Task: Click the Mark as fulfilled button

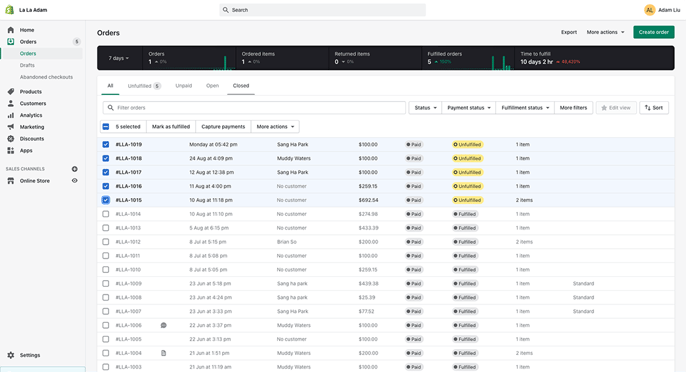Action: click(x=171, y=126)
